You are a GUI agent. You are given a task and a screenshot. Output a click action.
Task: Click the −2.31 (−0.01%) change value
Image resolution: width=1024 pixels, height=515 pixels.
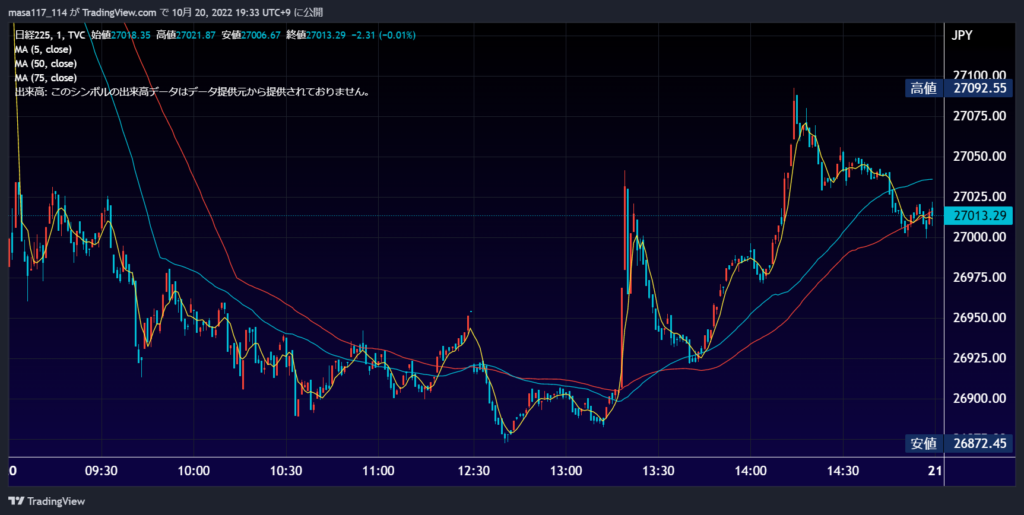click(383, 35)
